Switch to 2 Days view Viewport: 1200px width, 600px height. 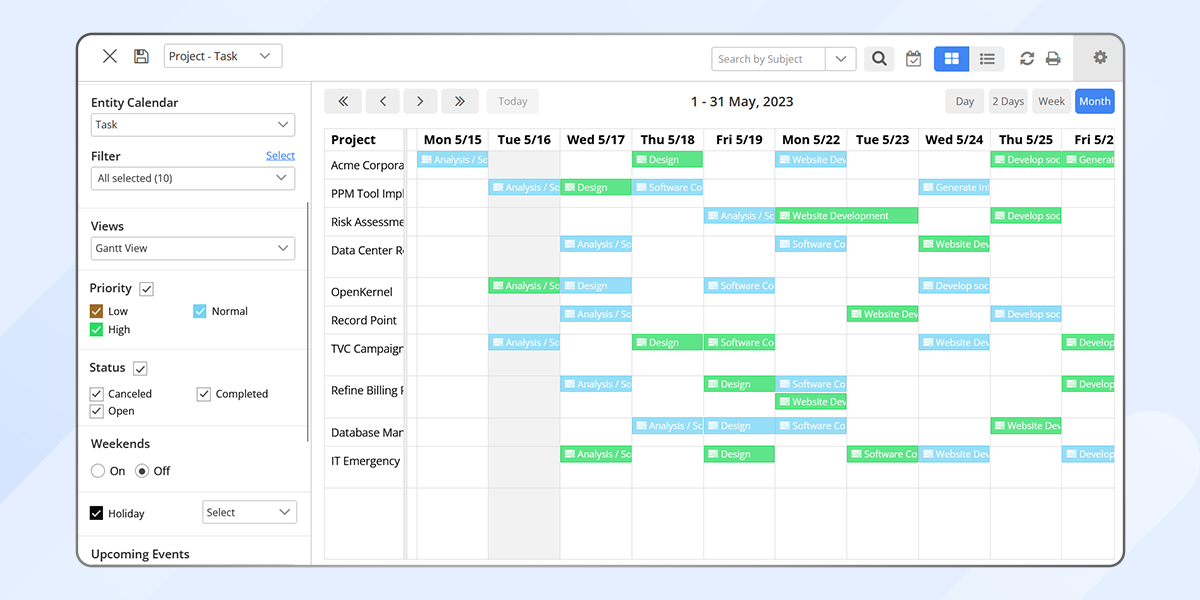point(1008,101)
